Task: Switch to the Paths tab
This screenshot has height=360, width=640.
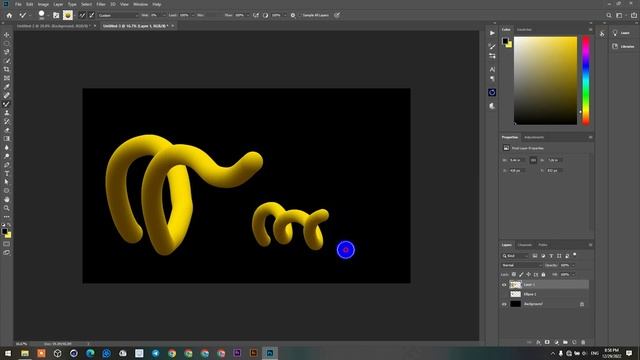Action: pos(543,245)
